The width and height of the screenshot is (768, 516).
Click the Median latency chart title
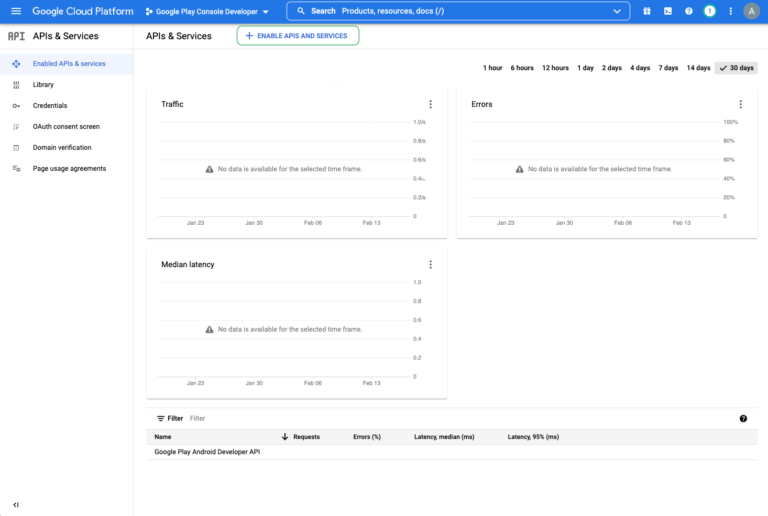pyautogui.click(x=188, y=264)
